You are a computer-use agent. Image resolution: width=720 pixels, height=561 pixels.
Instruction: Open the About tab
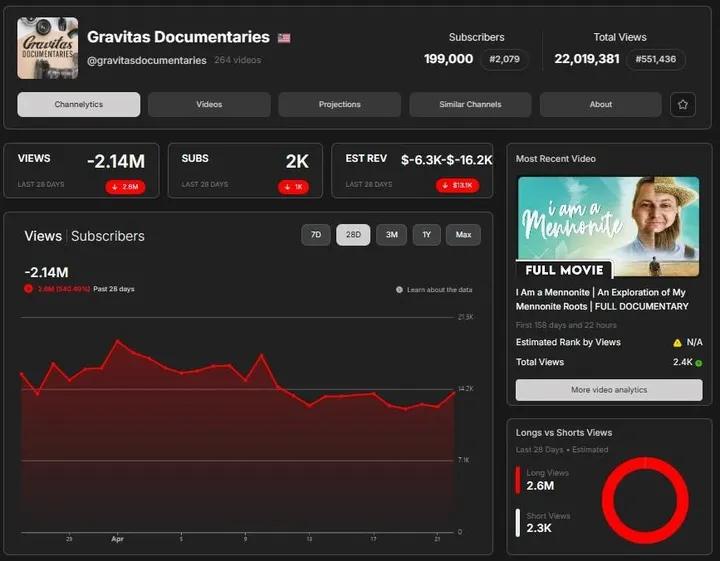(601, 105)
